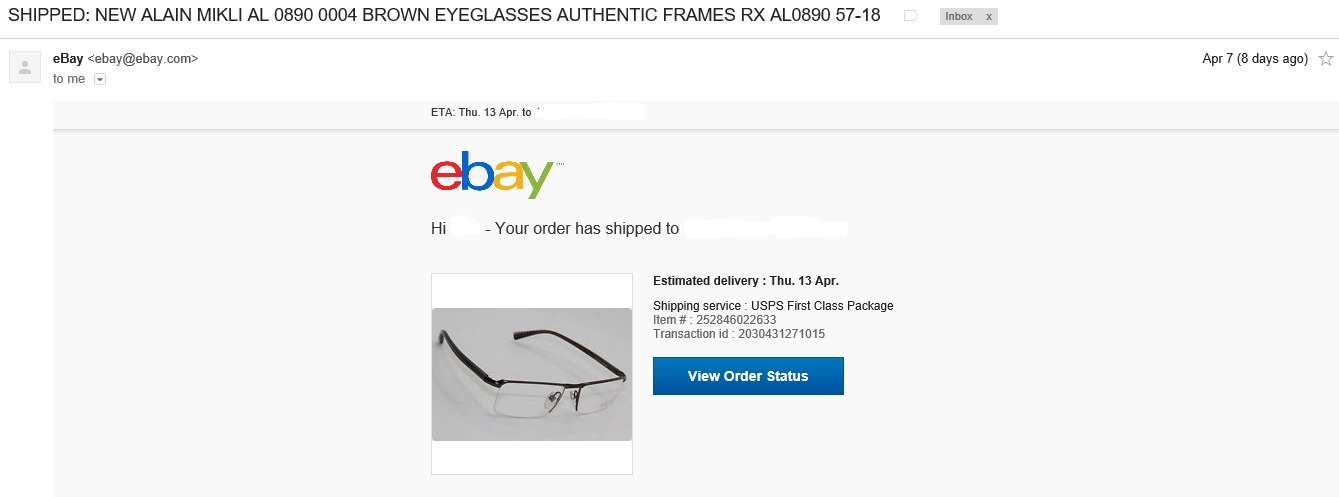This screenshot has height=497, width=1339.
Task: Click the USPS First Class Package shipping line
Action: tap(773, 306)
